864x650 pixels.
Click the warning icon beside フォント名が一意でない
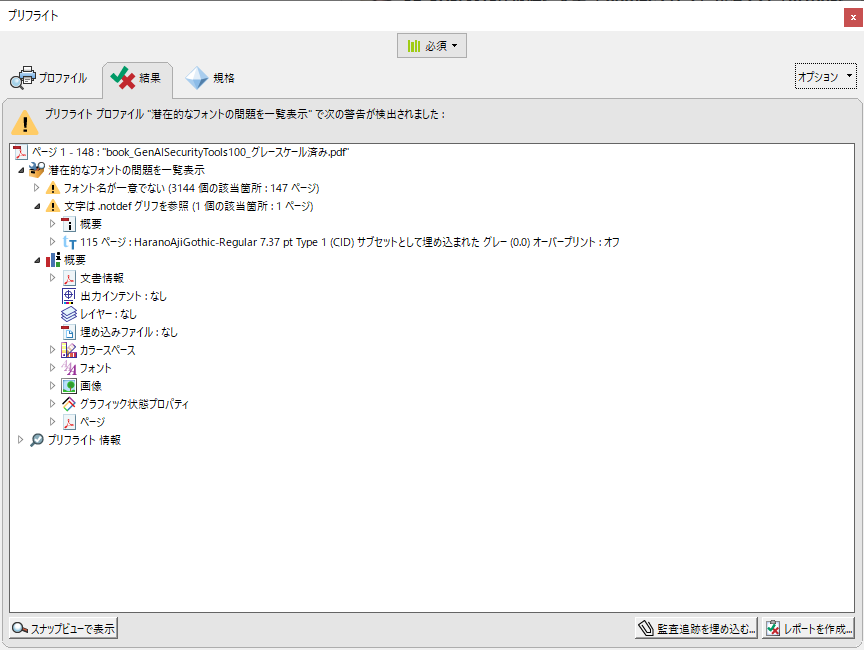53,188
